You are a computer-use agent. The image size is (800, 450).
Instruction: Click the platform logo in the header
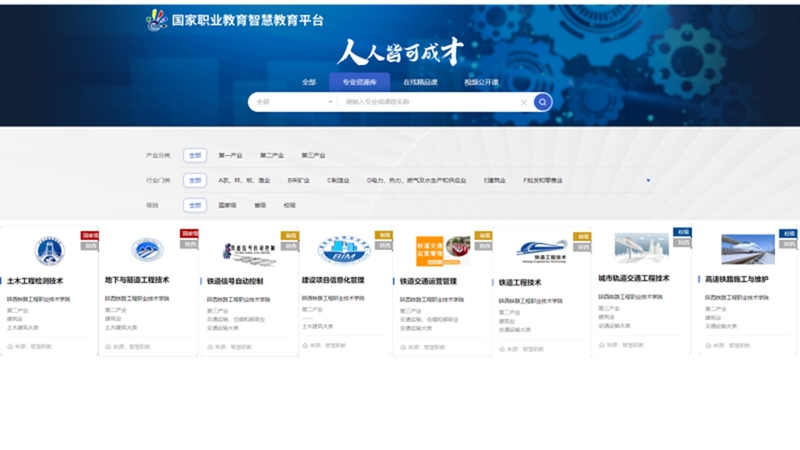click(x=157, y=19)
